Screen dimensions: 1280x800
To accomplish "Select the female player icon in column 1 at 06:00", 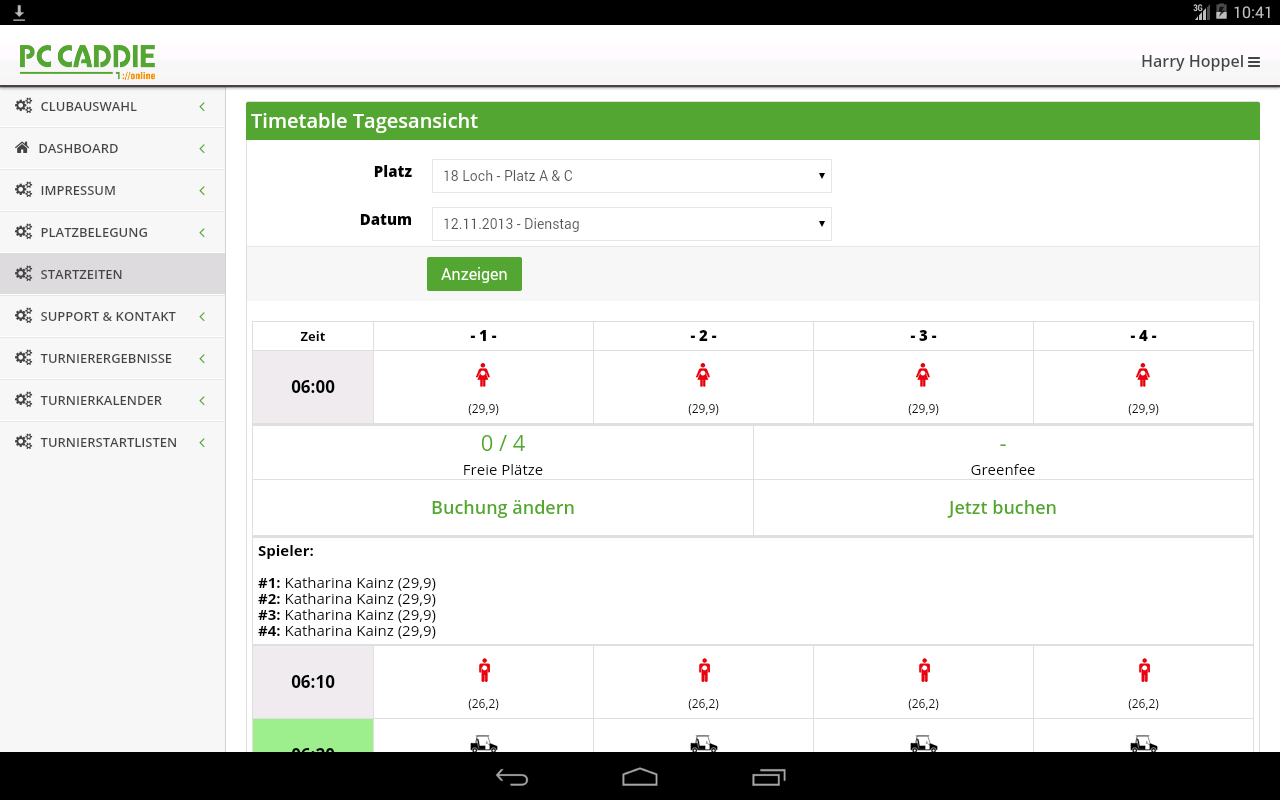I will pyautogui.click(x=483, y=374).
